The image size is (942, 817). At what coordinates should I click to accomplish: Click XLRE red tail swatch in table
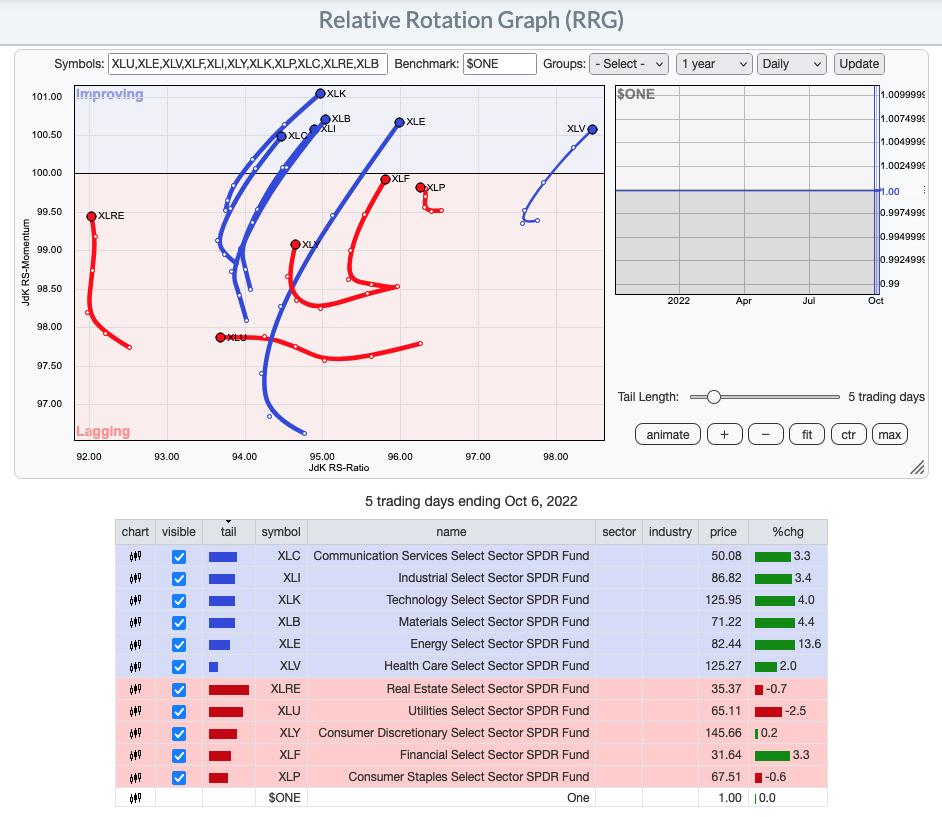228,690
